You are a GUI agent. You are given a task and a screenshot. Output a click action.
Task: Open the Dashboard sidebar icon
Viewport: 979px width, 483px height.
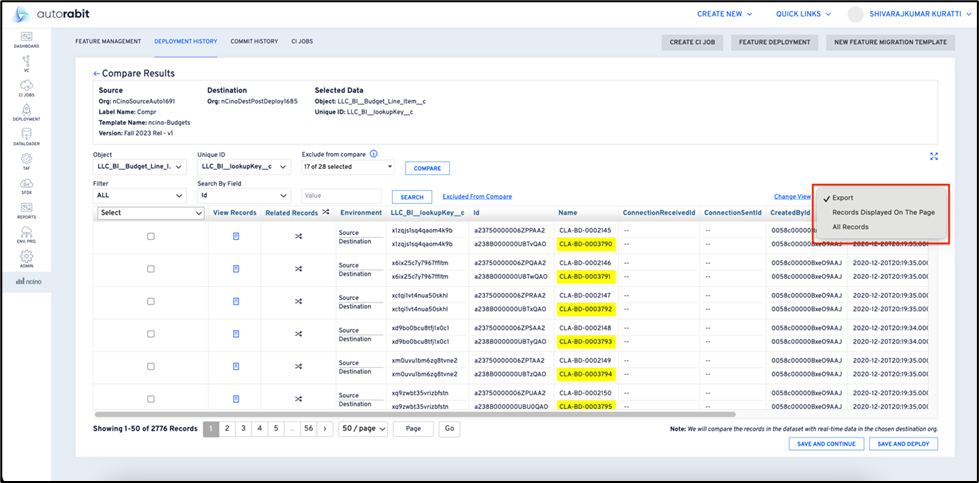[x=26, y=40]
